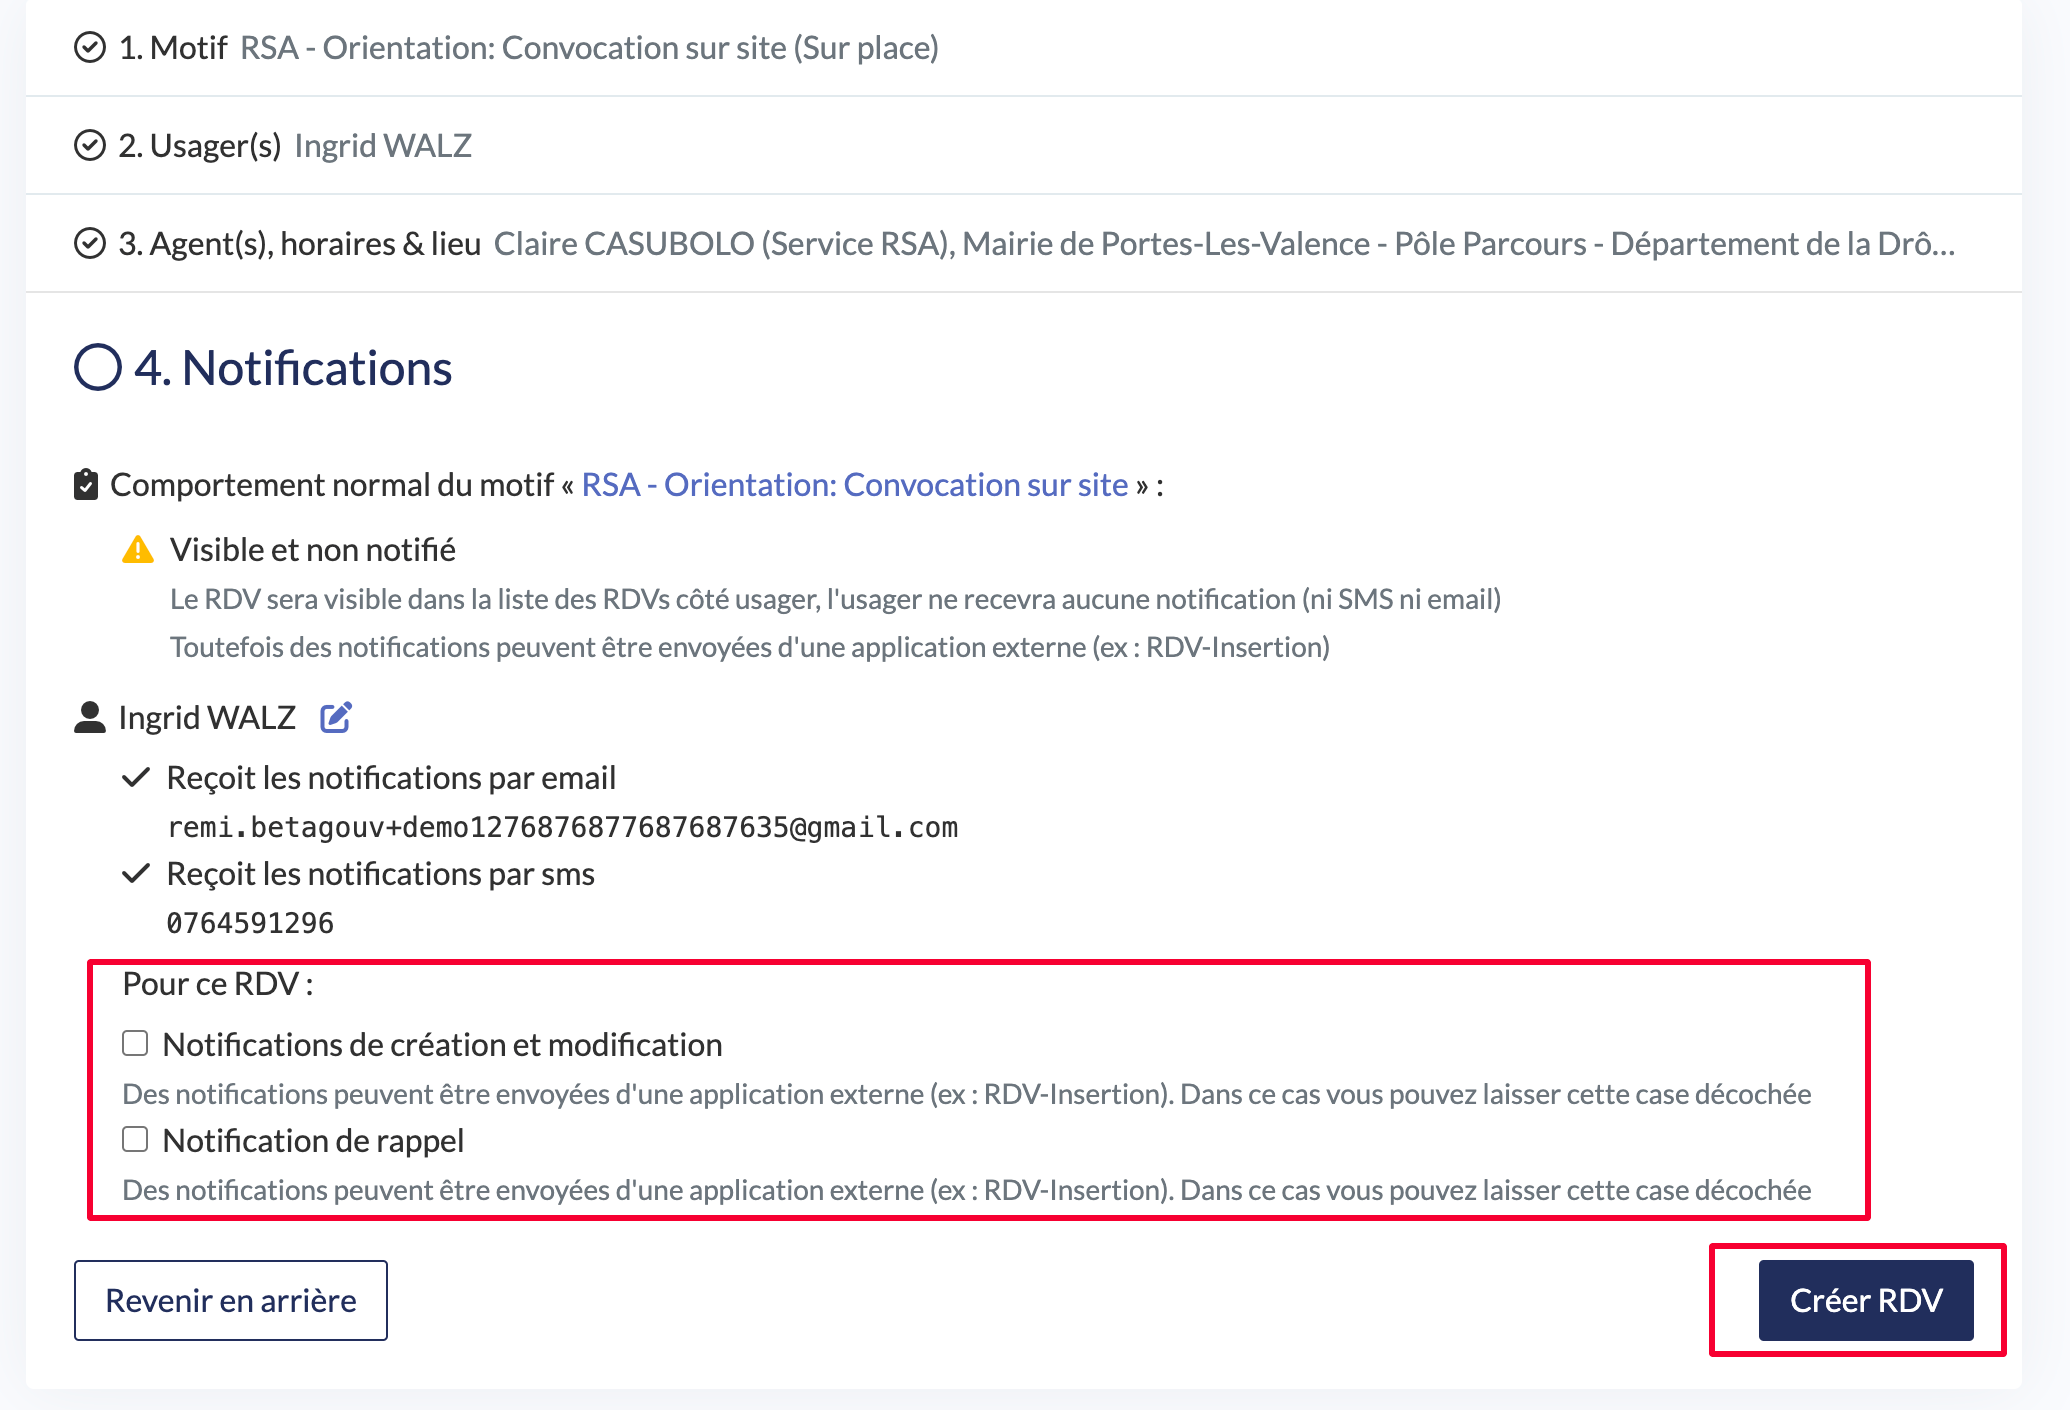
Task: Click the clipboard icon before Comportement normal
Action: point(86,485)
